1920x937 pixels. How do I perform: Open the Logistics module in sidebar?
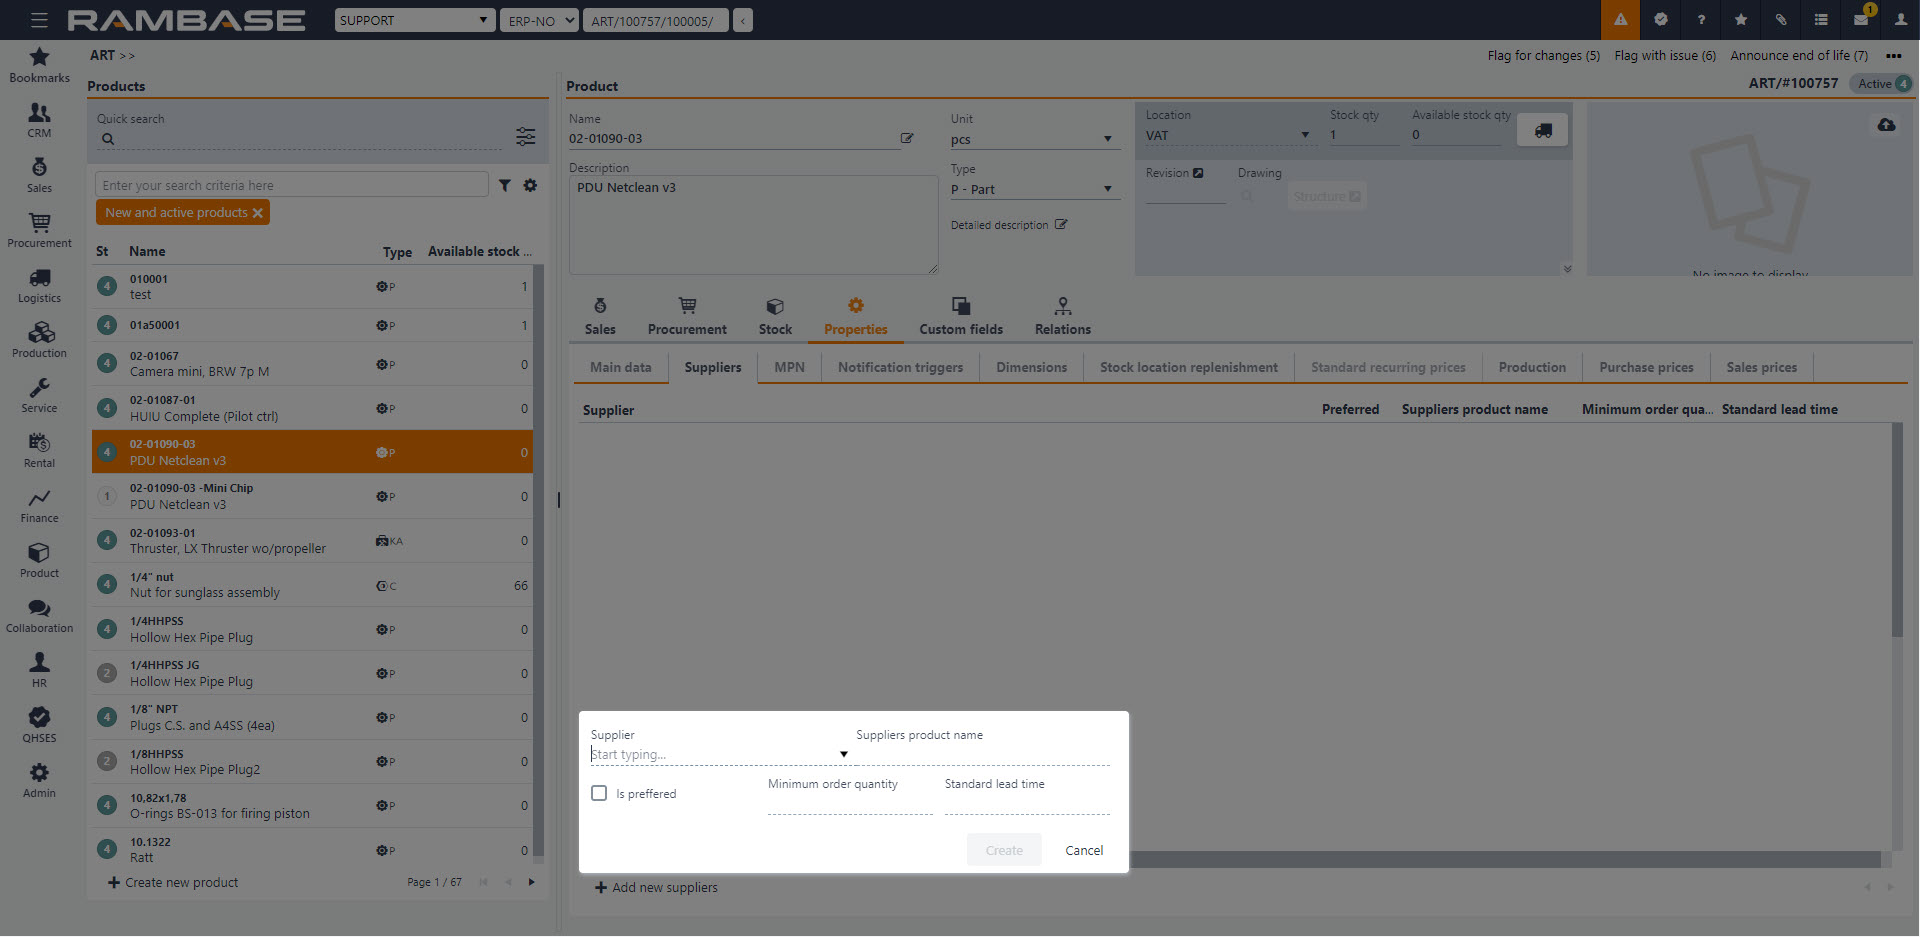click(x=39, y=285)
